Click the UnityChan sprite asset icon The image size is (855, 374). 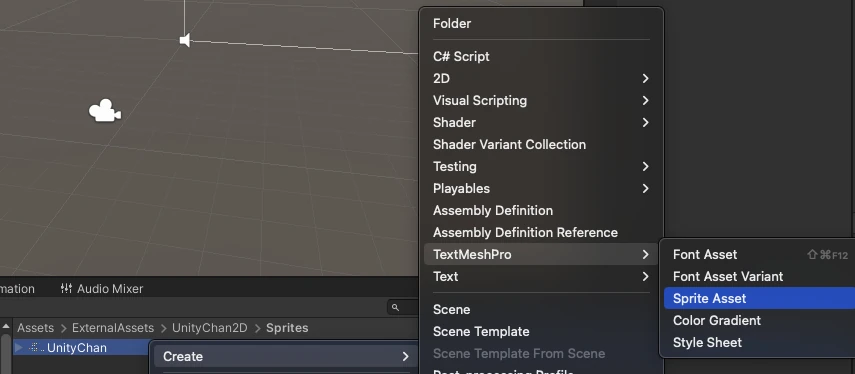(35, 347)
